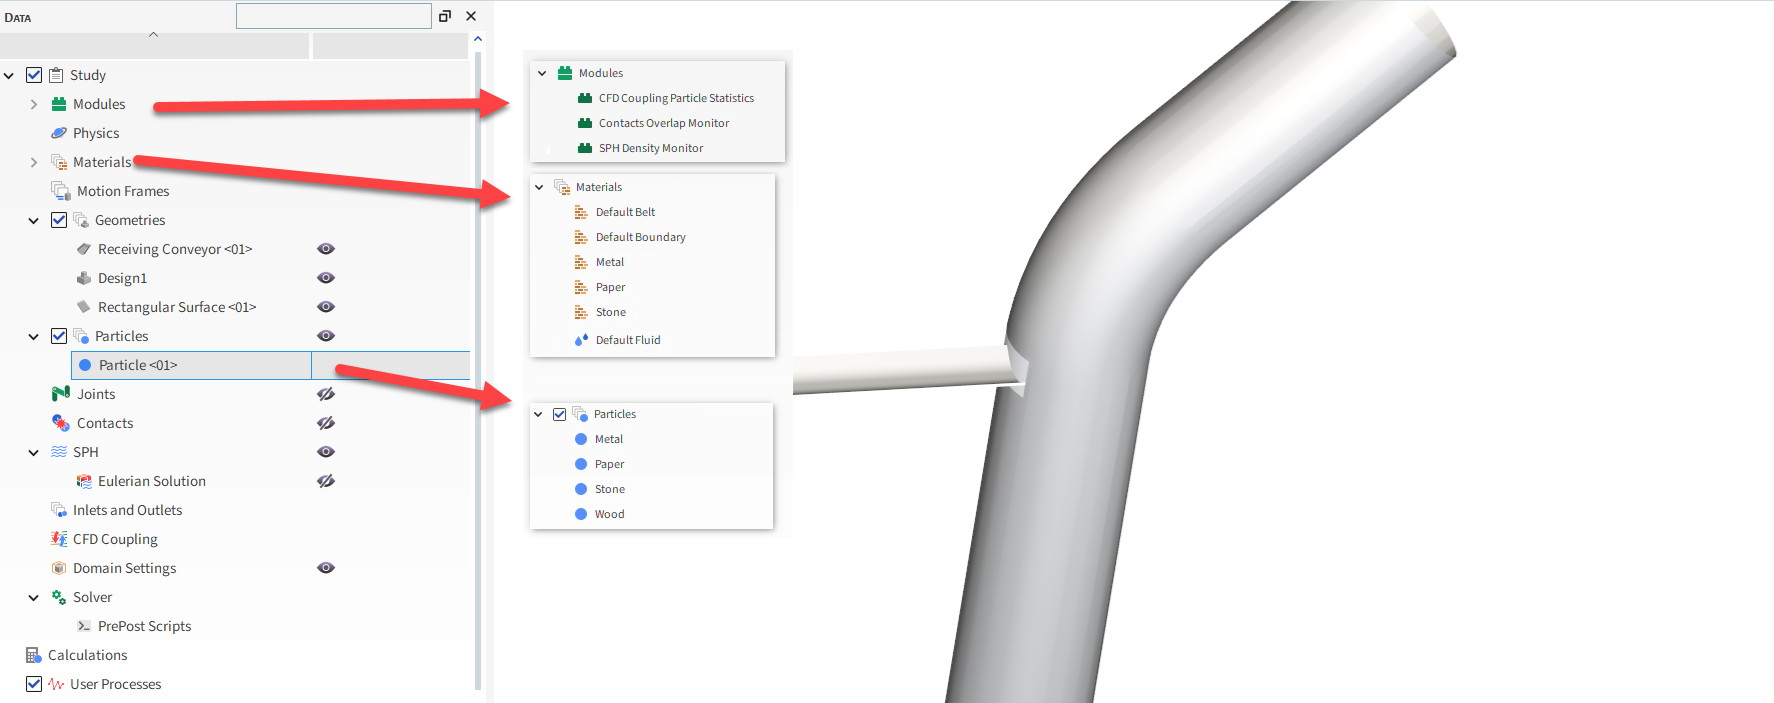Hide Design1 using its eye icon
The width and height of the screenshot is (1774, 703).
[326, 278]
